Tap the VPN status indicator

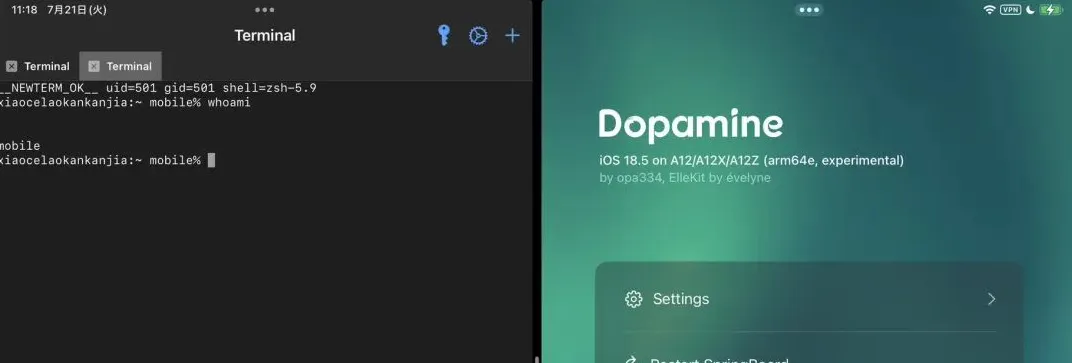pyautogui.click(x=1010, y=10)
